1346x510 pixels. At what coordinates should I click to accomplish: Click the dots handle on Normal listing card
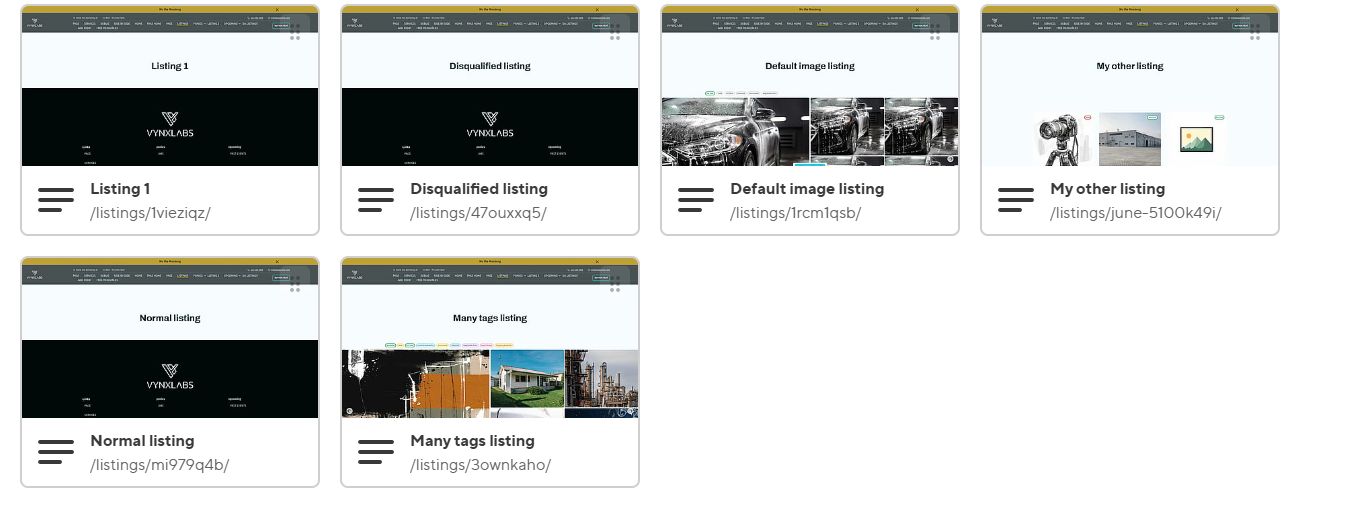click(295, 285)
